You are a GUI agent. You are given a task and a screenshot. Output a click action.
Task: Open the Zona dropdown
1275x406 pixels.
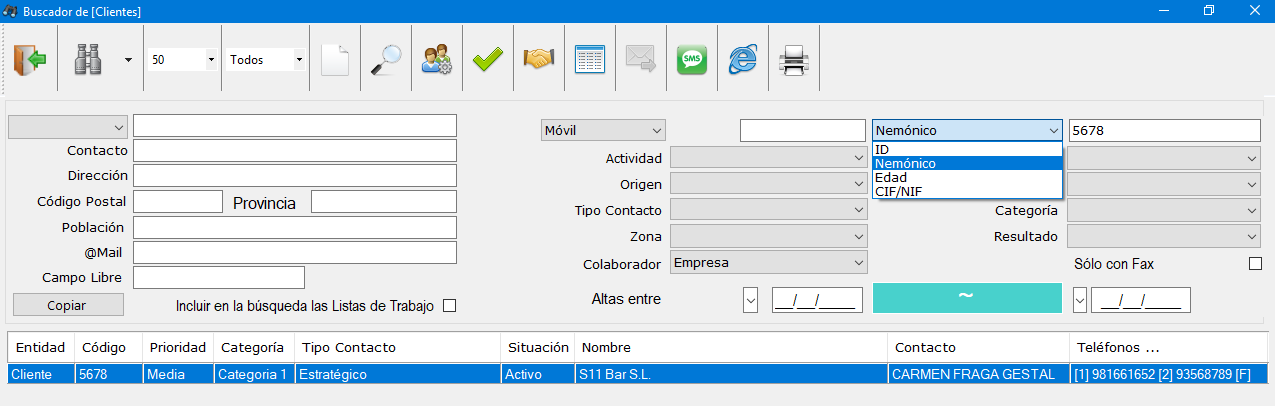[x=769, y=236]
